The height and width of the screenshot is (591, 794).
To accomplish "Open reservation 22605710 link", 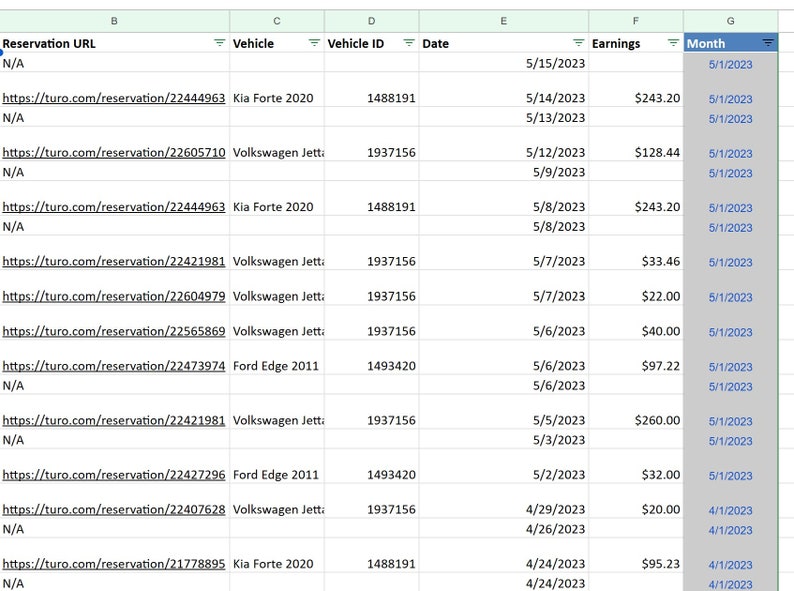I will pyautogui.click(x=114, y=152).
